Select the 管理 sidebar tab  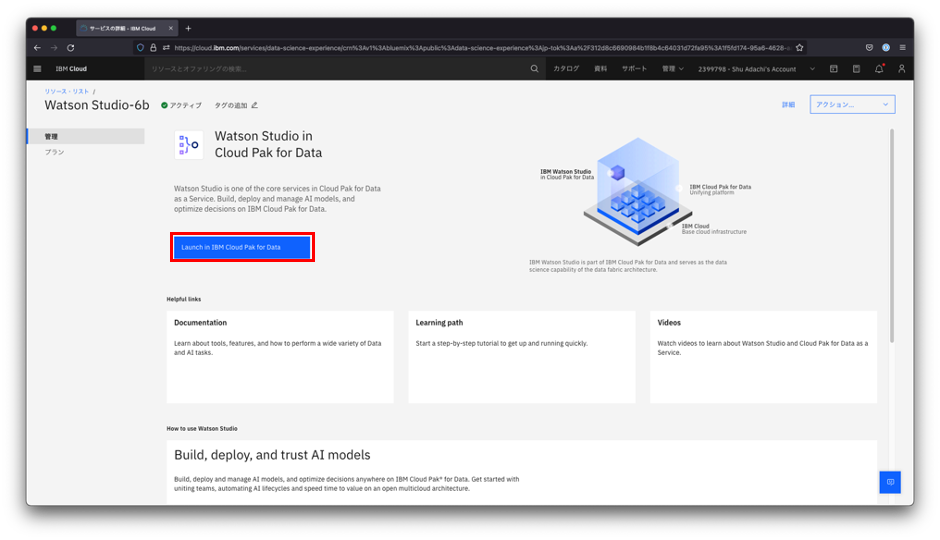point(86,136)
